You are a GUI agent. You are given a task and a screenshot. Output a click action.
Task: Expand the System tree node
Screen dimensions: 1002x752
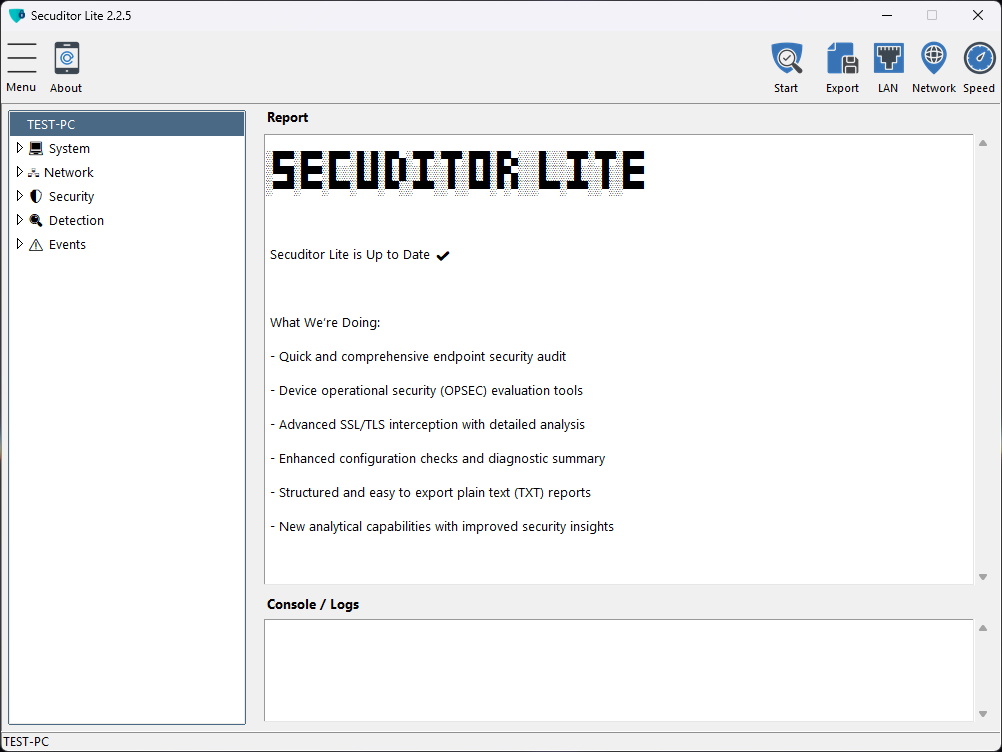pyautogui.click(x=19, y=148)
